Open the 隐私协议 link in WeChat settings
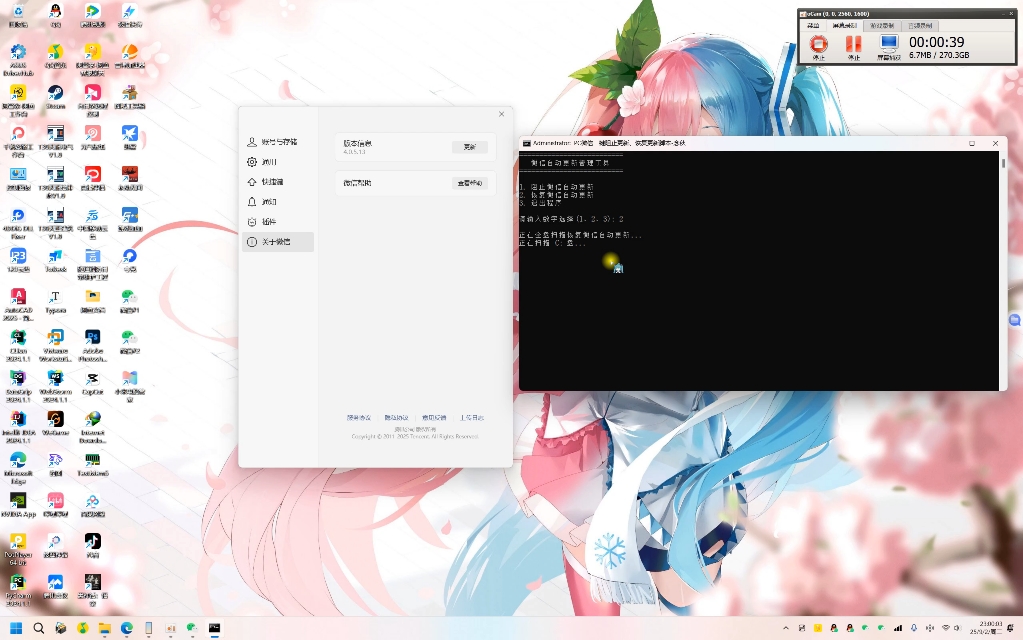This screenshot has width=1023, height=640. click(396, 418)
